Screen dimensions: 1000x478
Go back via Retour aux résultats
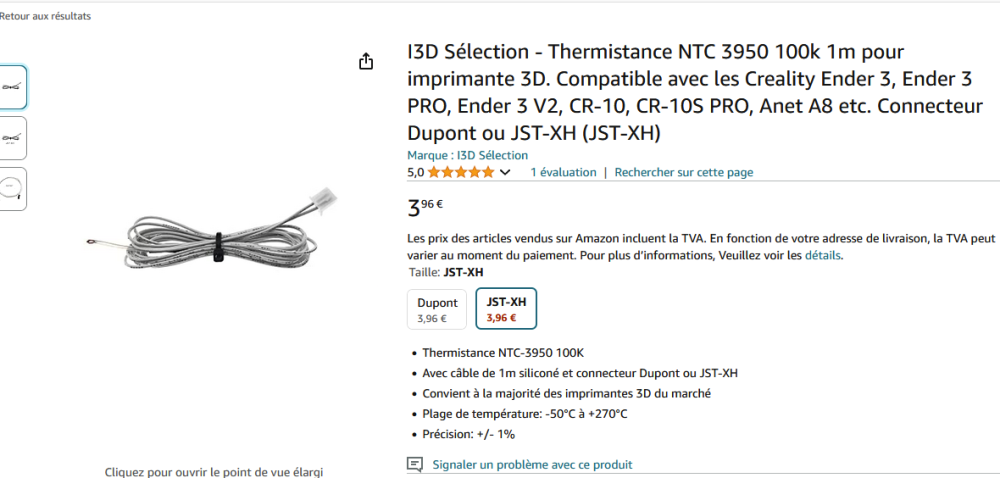coord(45,16)
